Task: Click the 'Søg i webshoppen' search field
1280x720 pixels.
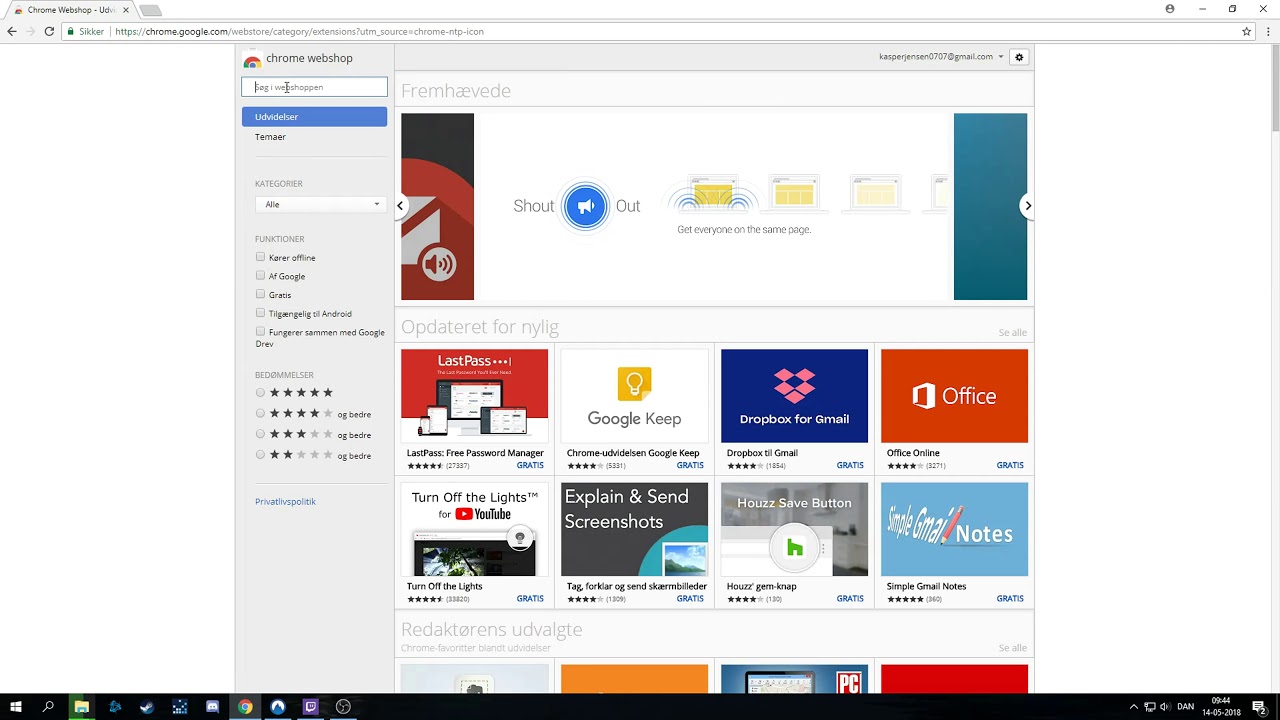Action: pos(314,87)
